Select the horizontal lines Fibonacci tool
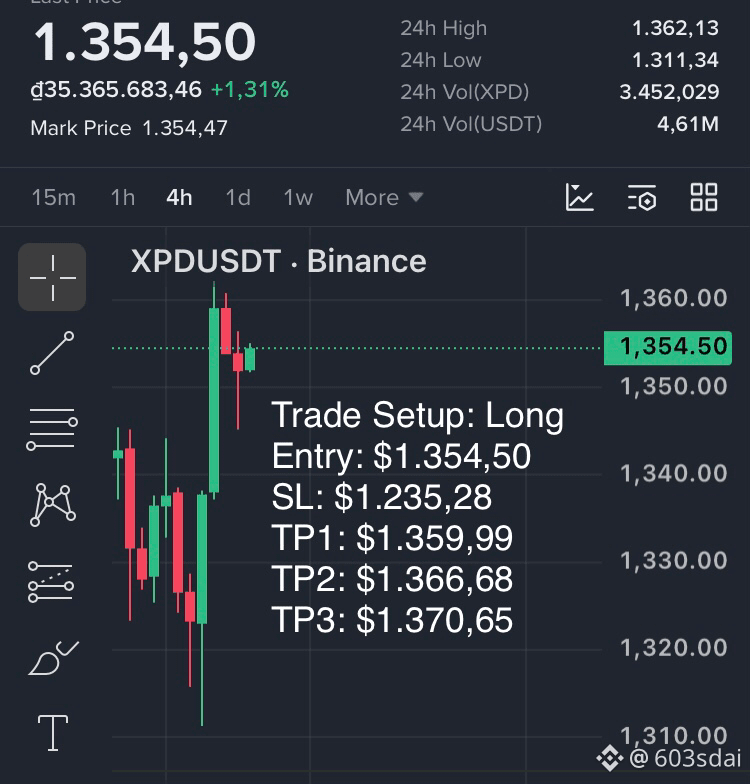This screenshot has height=784, width=750. point(52,428)
